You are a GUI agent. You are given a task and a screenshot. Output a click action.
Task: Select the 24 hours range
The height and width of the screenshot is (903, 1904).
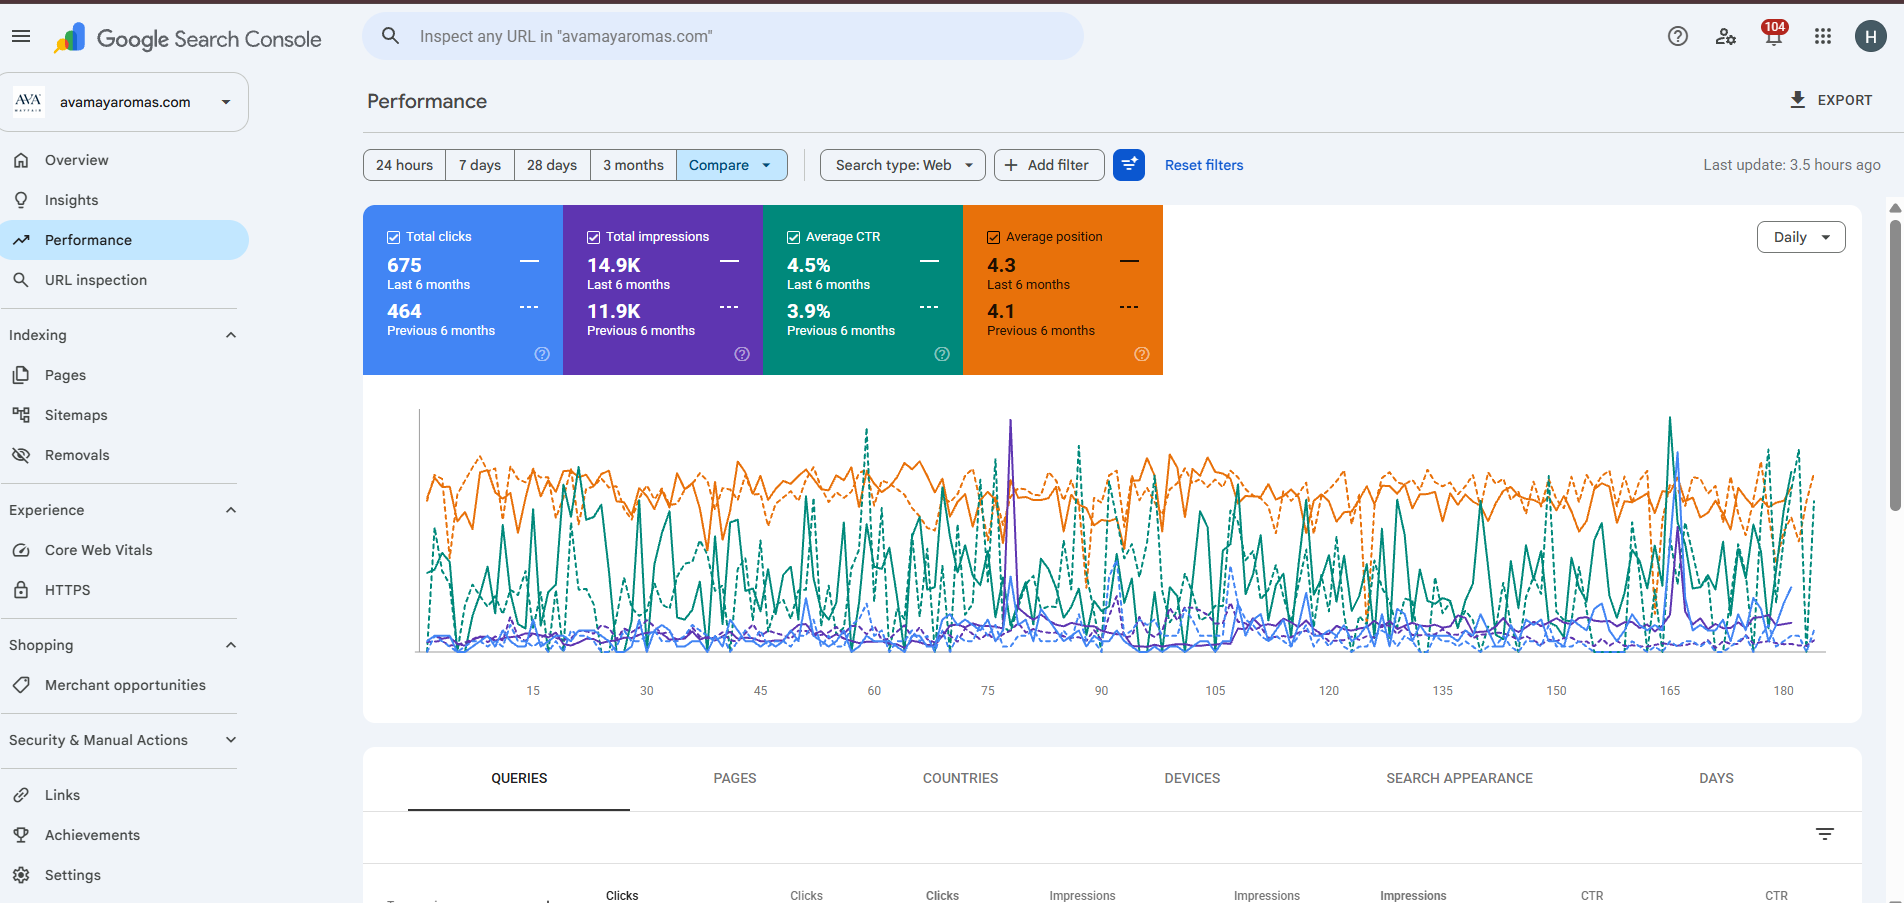click(404, 165)
